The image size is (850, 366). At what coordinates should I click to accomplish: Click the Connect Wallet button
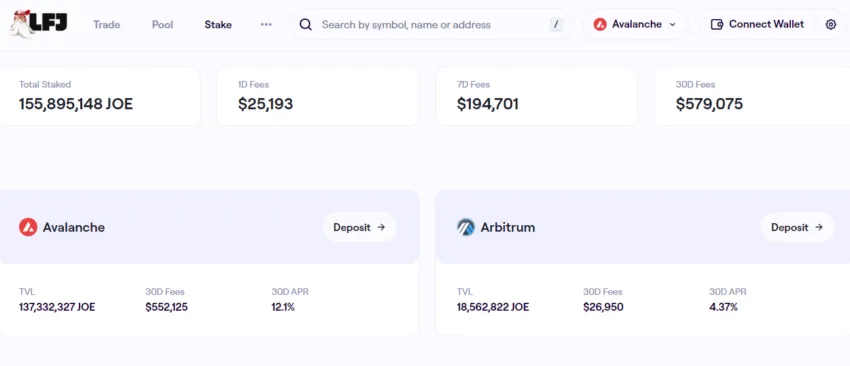pyautogui.click(x=757, y=24)
